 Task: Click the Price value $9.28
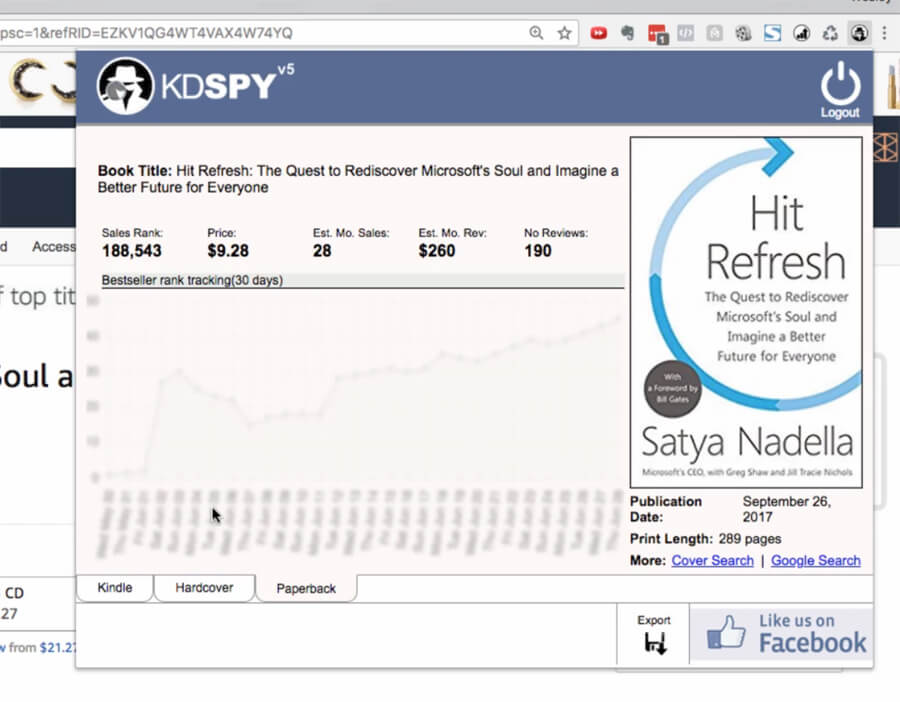(228, 251)
